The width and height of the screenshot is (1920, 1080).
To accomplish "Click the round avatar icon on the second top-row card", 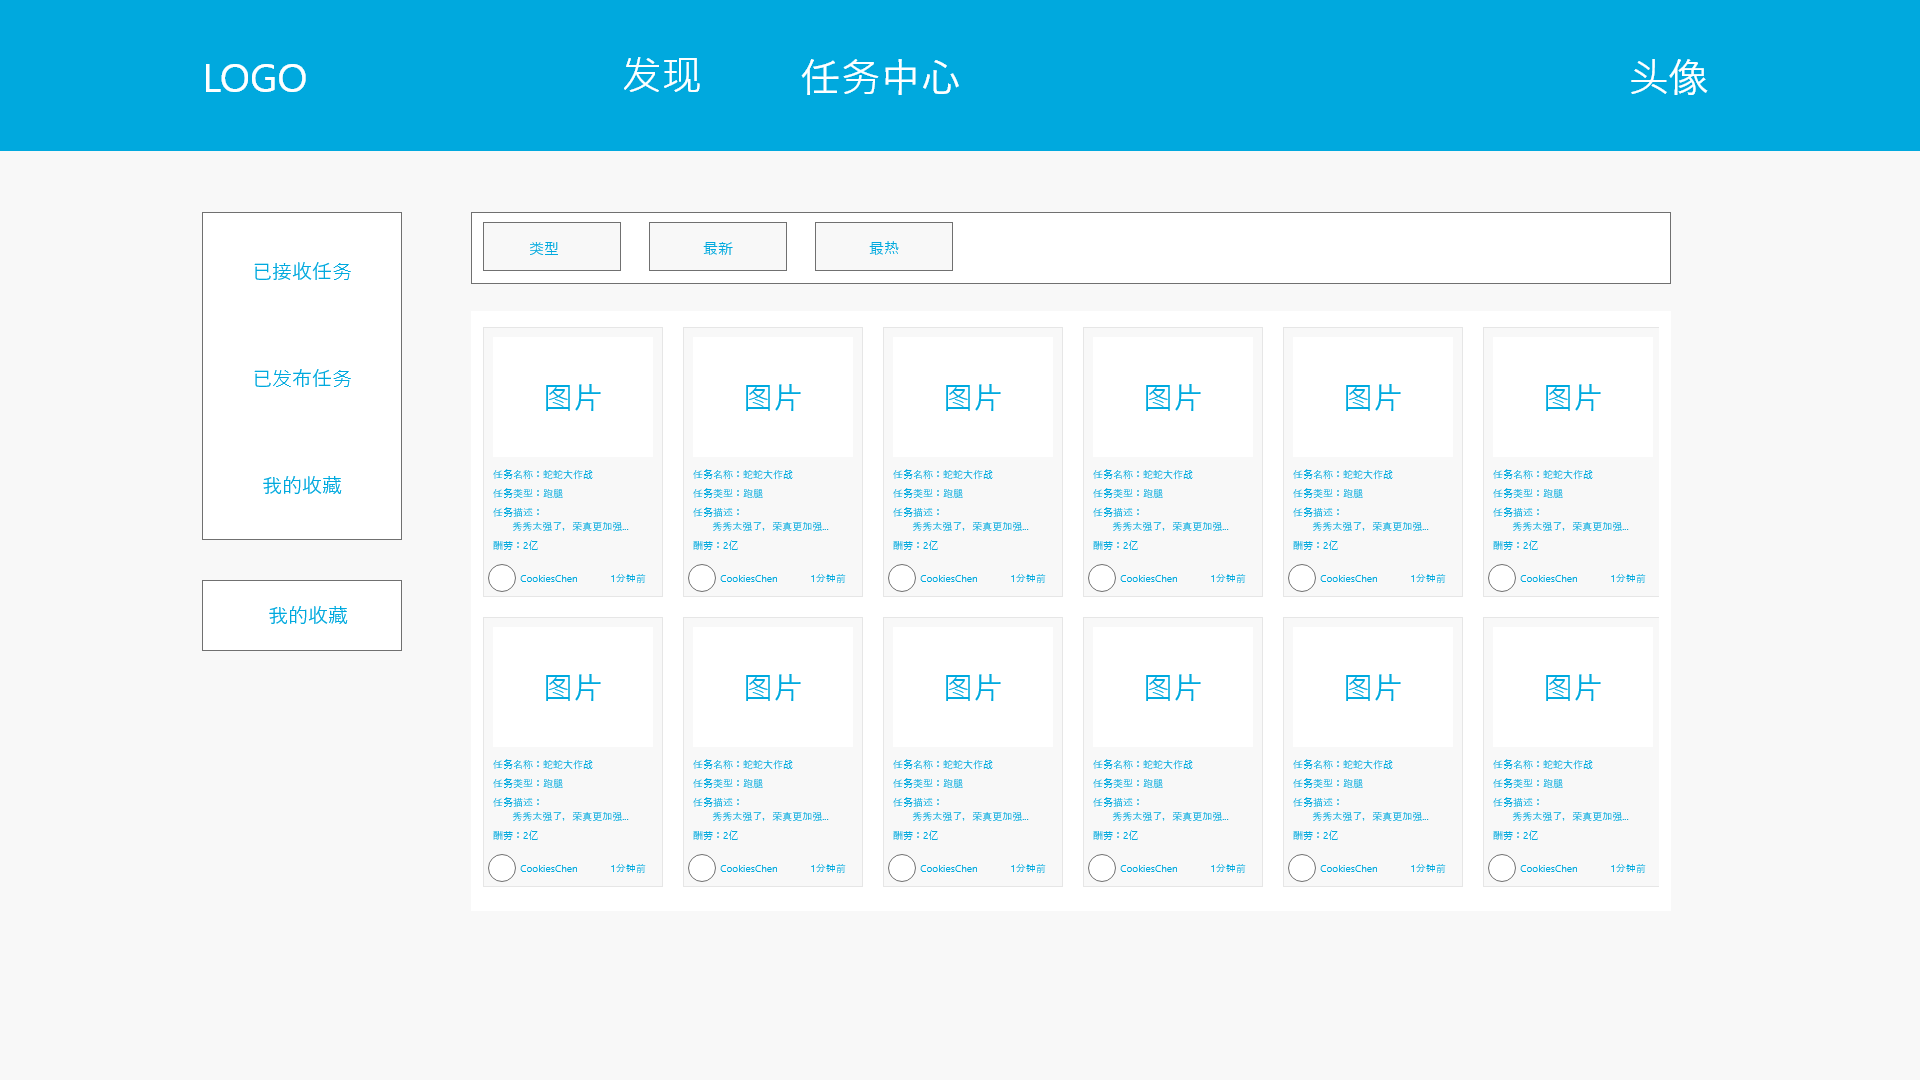I will coord(702,578).
